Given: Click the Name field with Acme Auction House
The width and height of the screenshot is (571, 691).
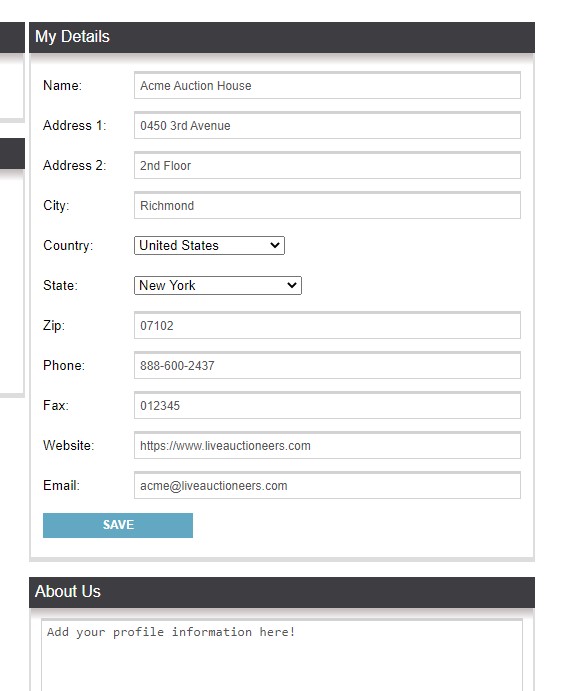Looking at the screenshot, I should point(327,85).
